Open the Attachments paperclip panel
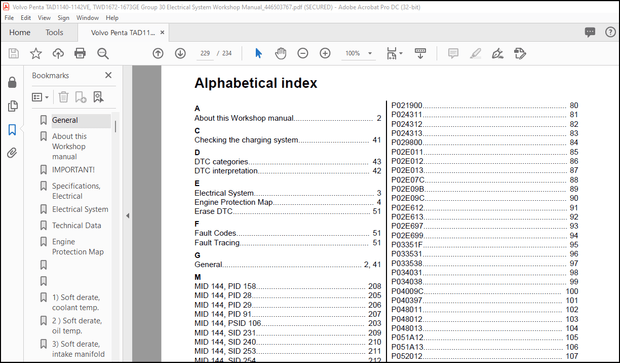 (12, 153)
